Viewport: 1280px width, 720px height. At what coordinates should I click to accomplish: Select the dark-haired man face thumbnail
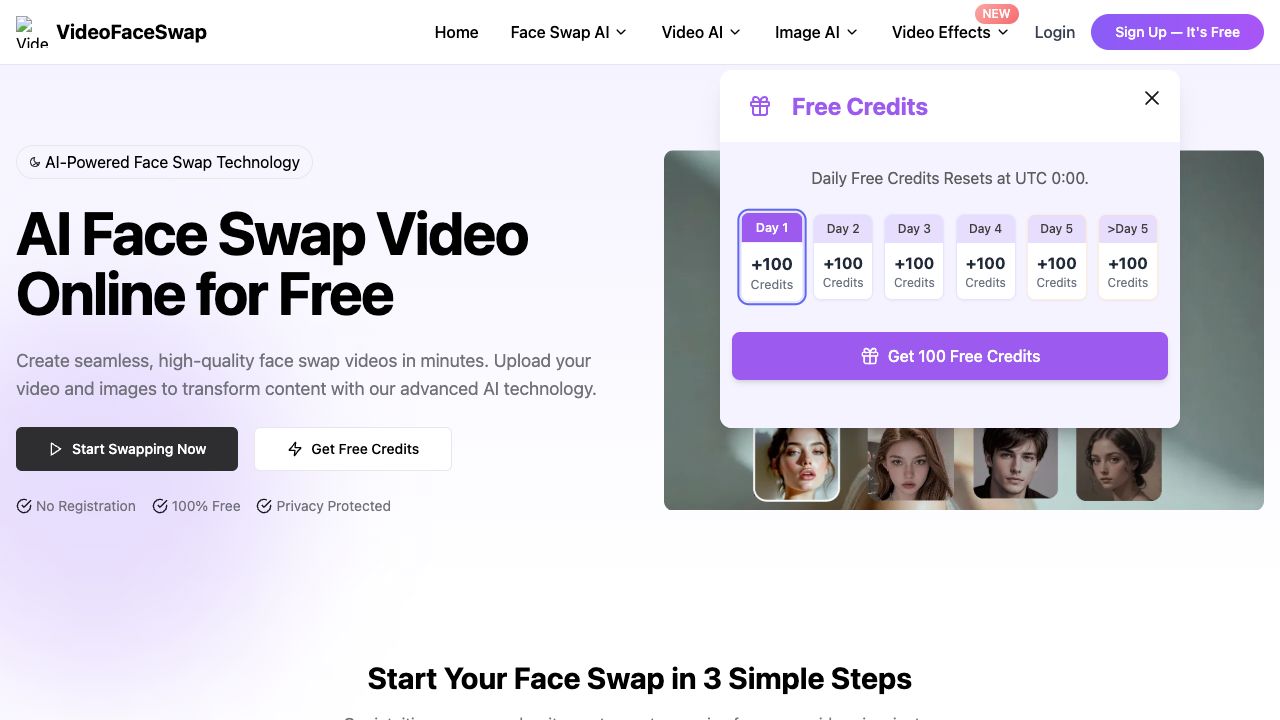coord(1015,462)
